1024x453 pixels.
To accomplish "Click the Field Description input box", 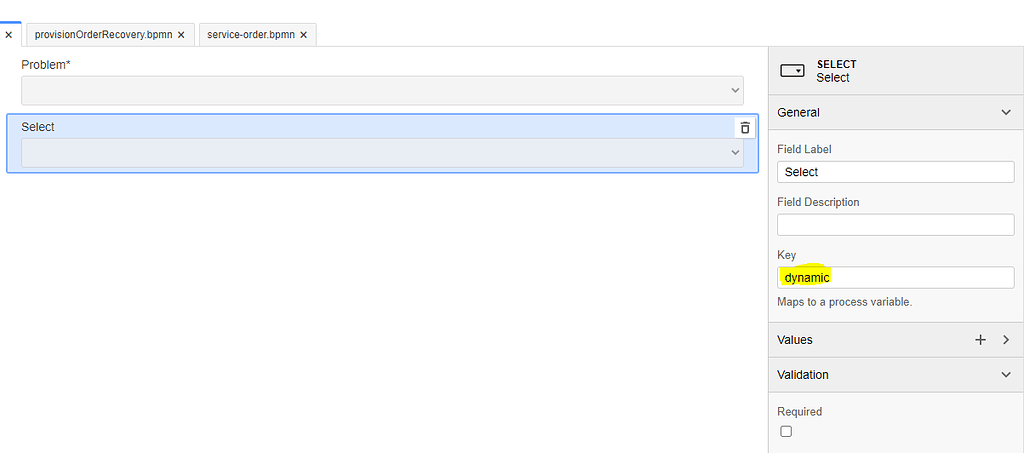I will (895, 225).
